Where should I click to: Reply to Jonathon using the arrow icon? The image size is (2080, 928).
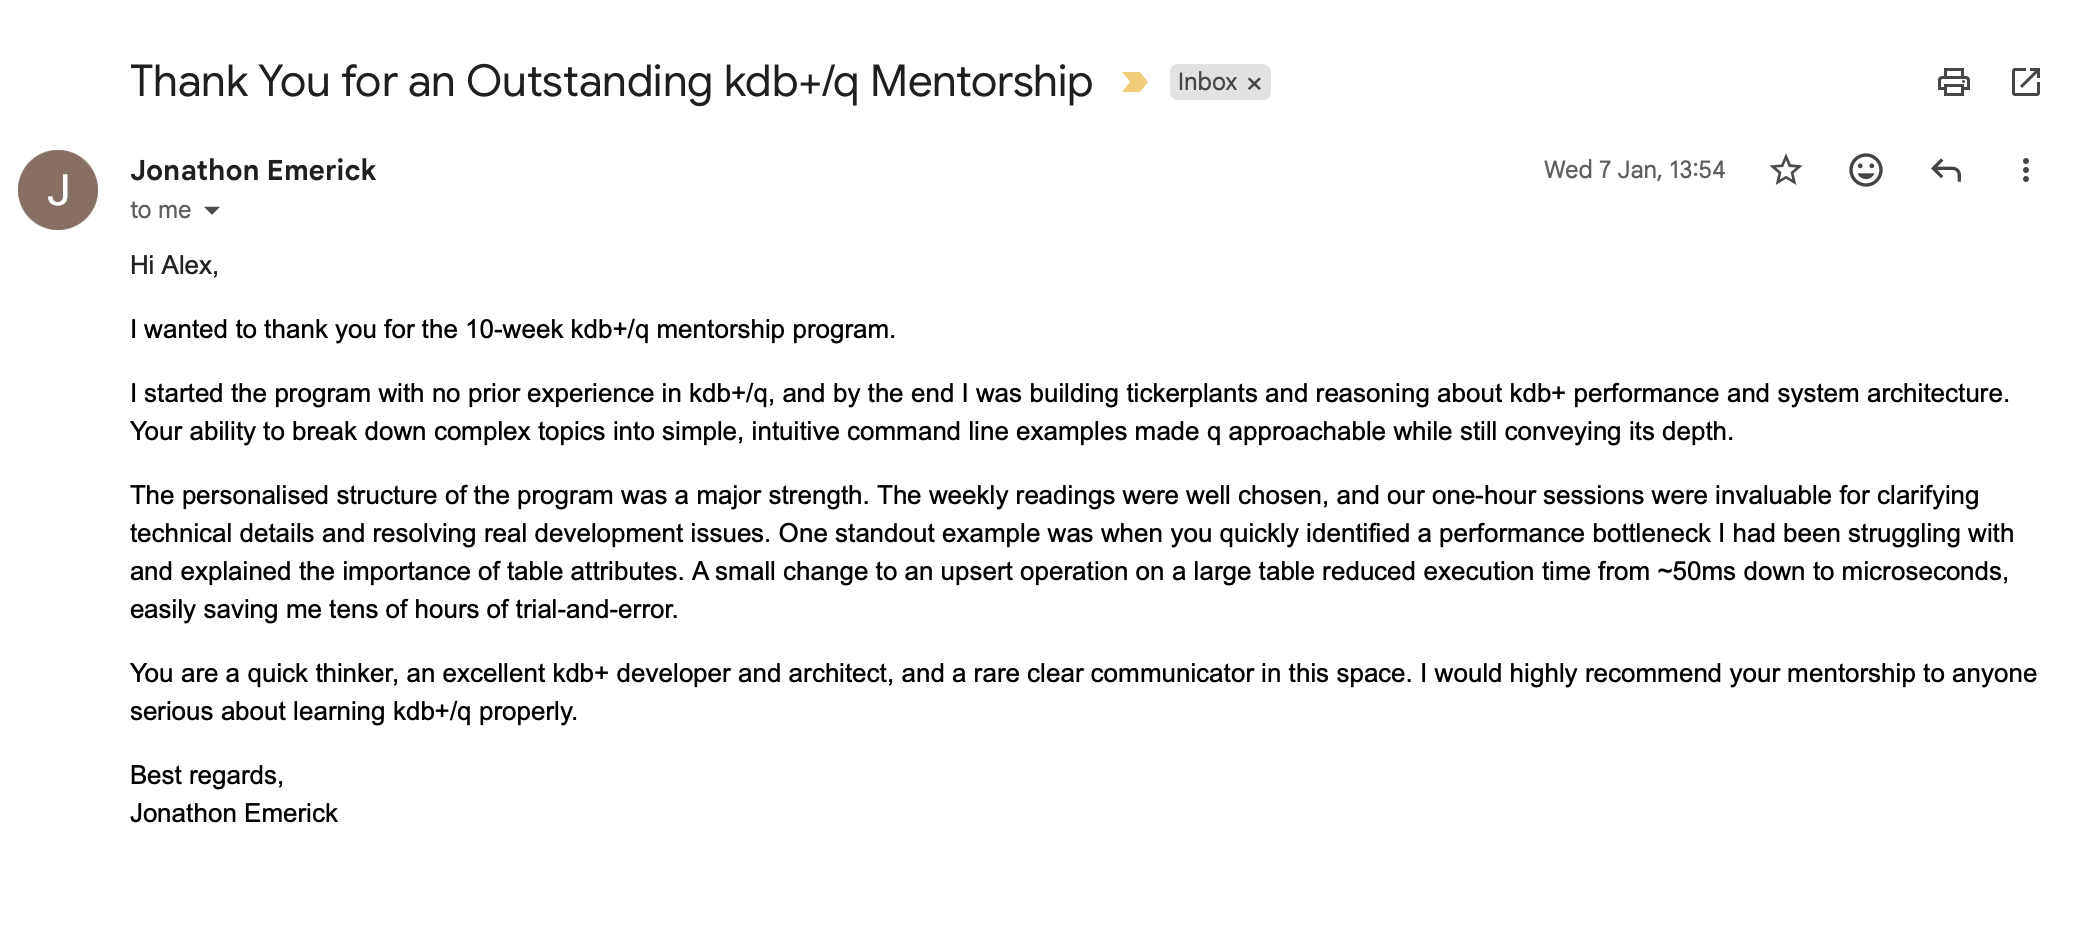coord(1945,170)
